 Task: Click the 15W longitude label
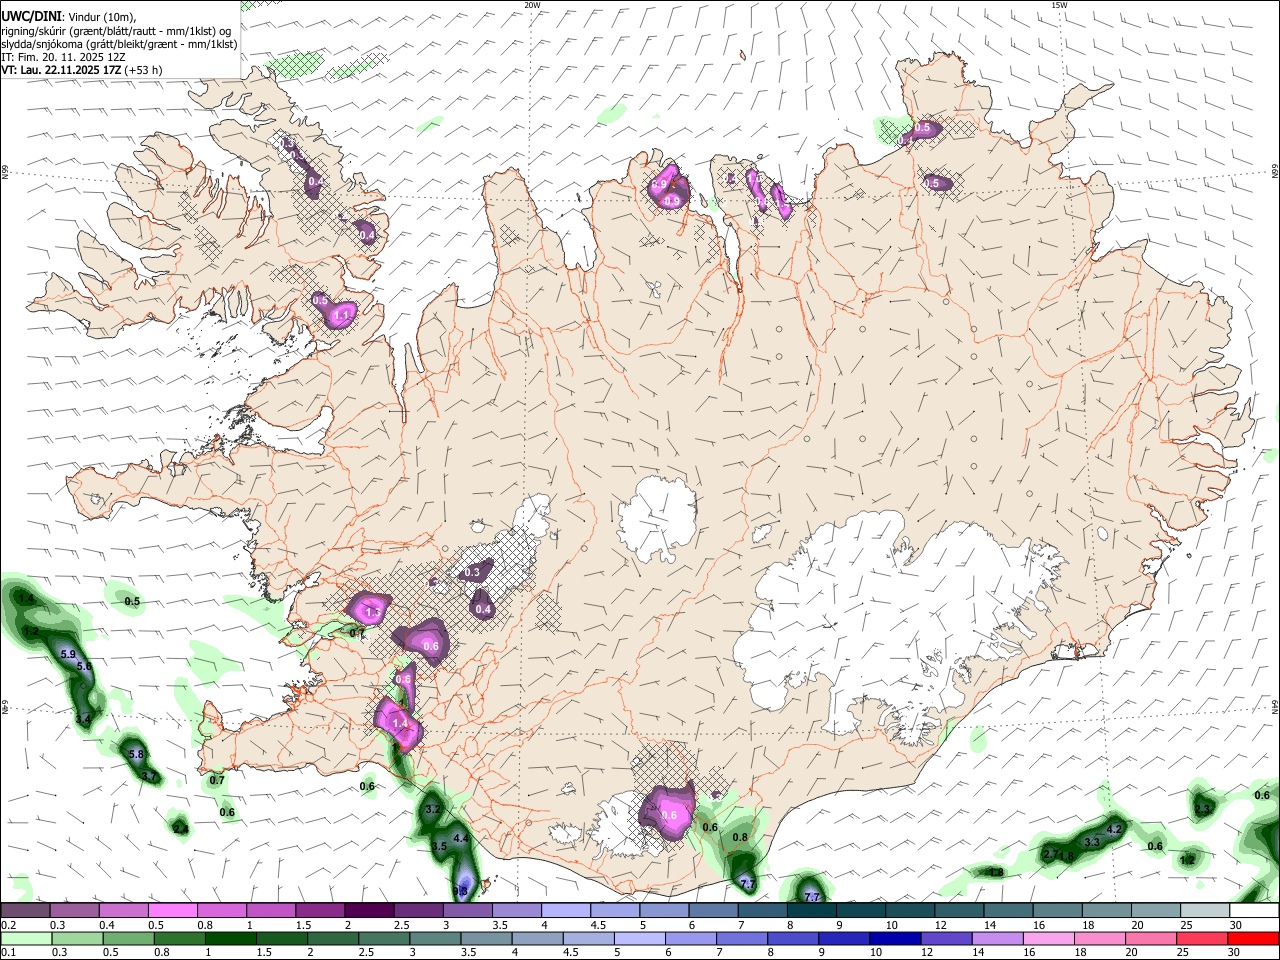pos(1059,5)
